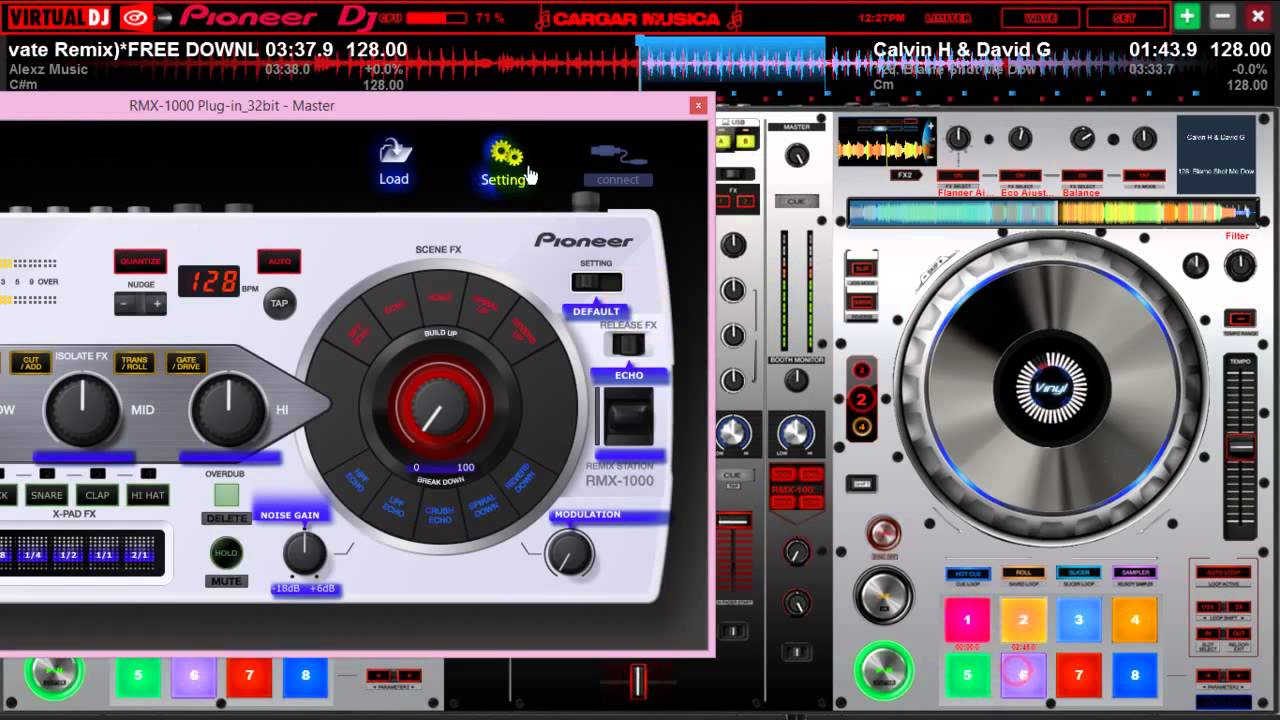The height and width of the screenshot is (720, 1280).
Task: Click the green plus button in top bar
Action: (1187, 16)
